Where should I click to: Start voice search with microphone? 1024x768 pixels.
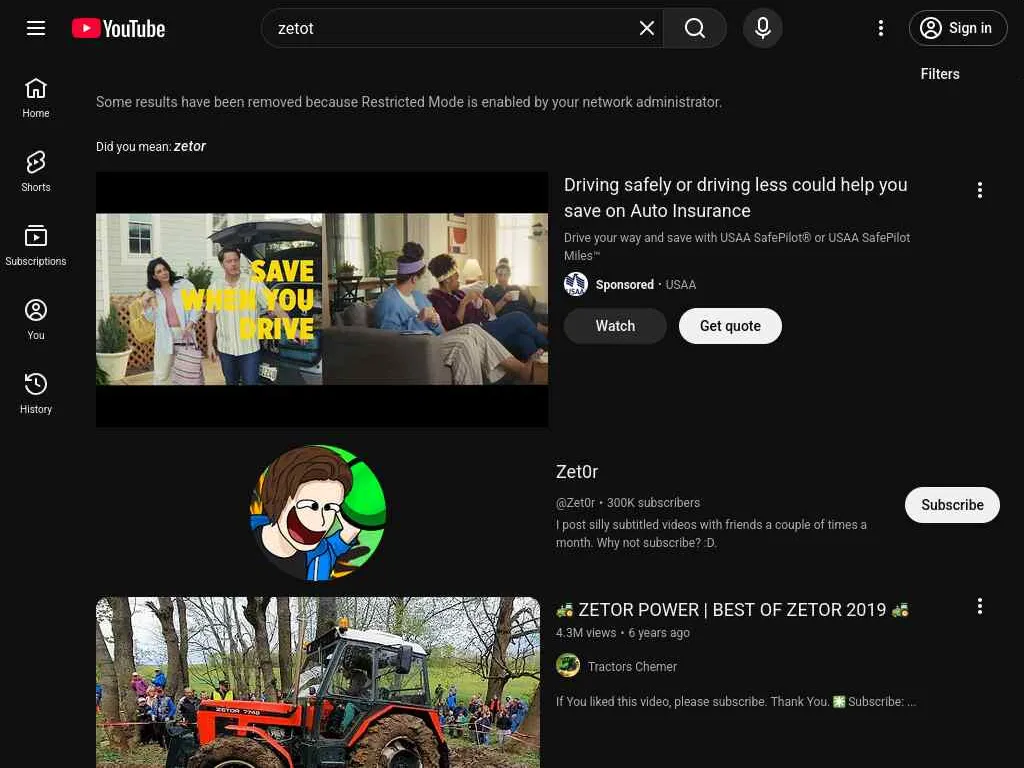click(762, 28)
